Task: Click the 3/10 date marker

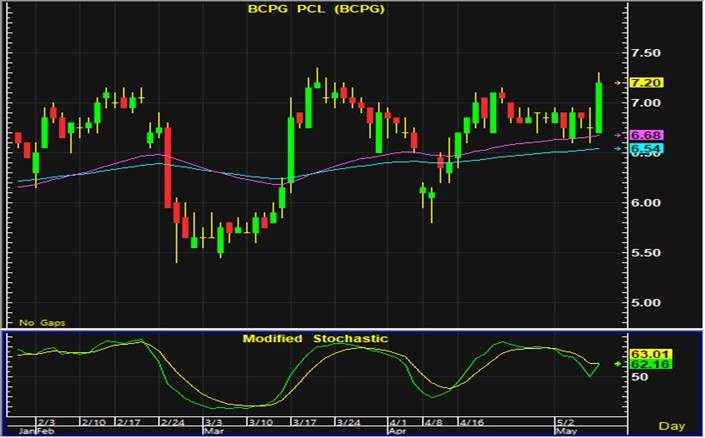Action: [x=261, y=423]
